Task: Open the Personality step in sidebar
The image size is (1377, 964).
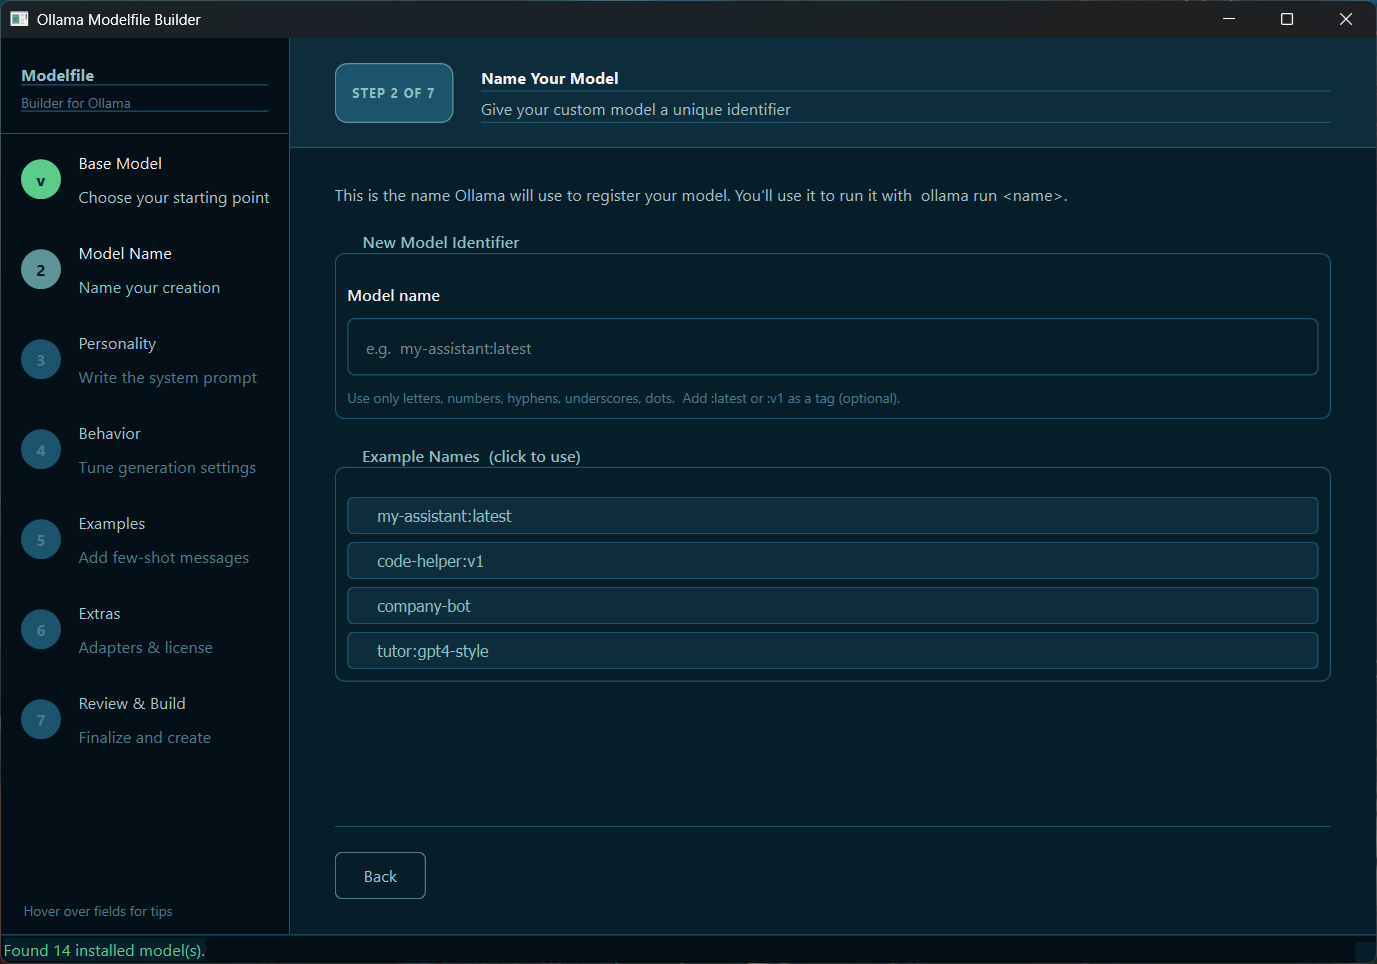Action: pyautogui.click(x=117, y=344)
